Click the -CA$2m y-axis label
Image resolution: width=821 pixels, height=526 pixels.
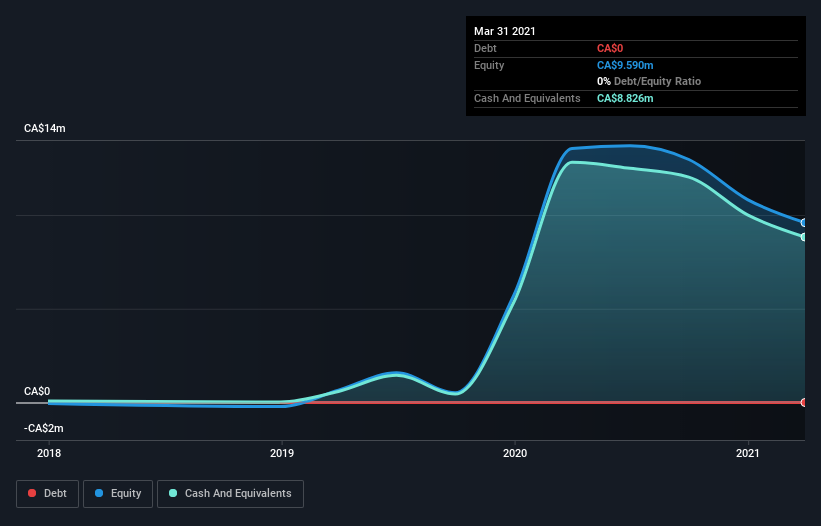[43, 428]
